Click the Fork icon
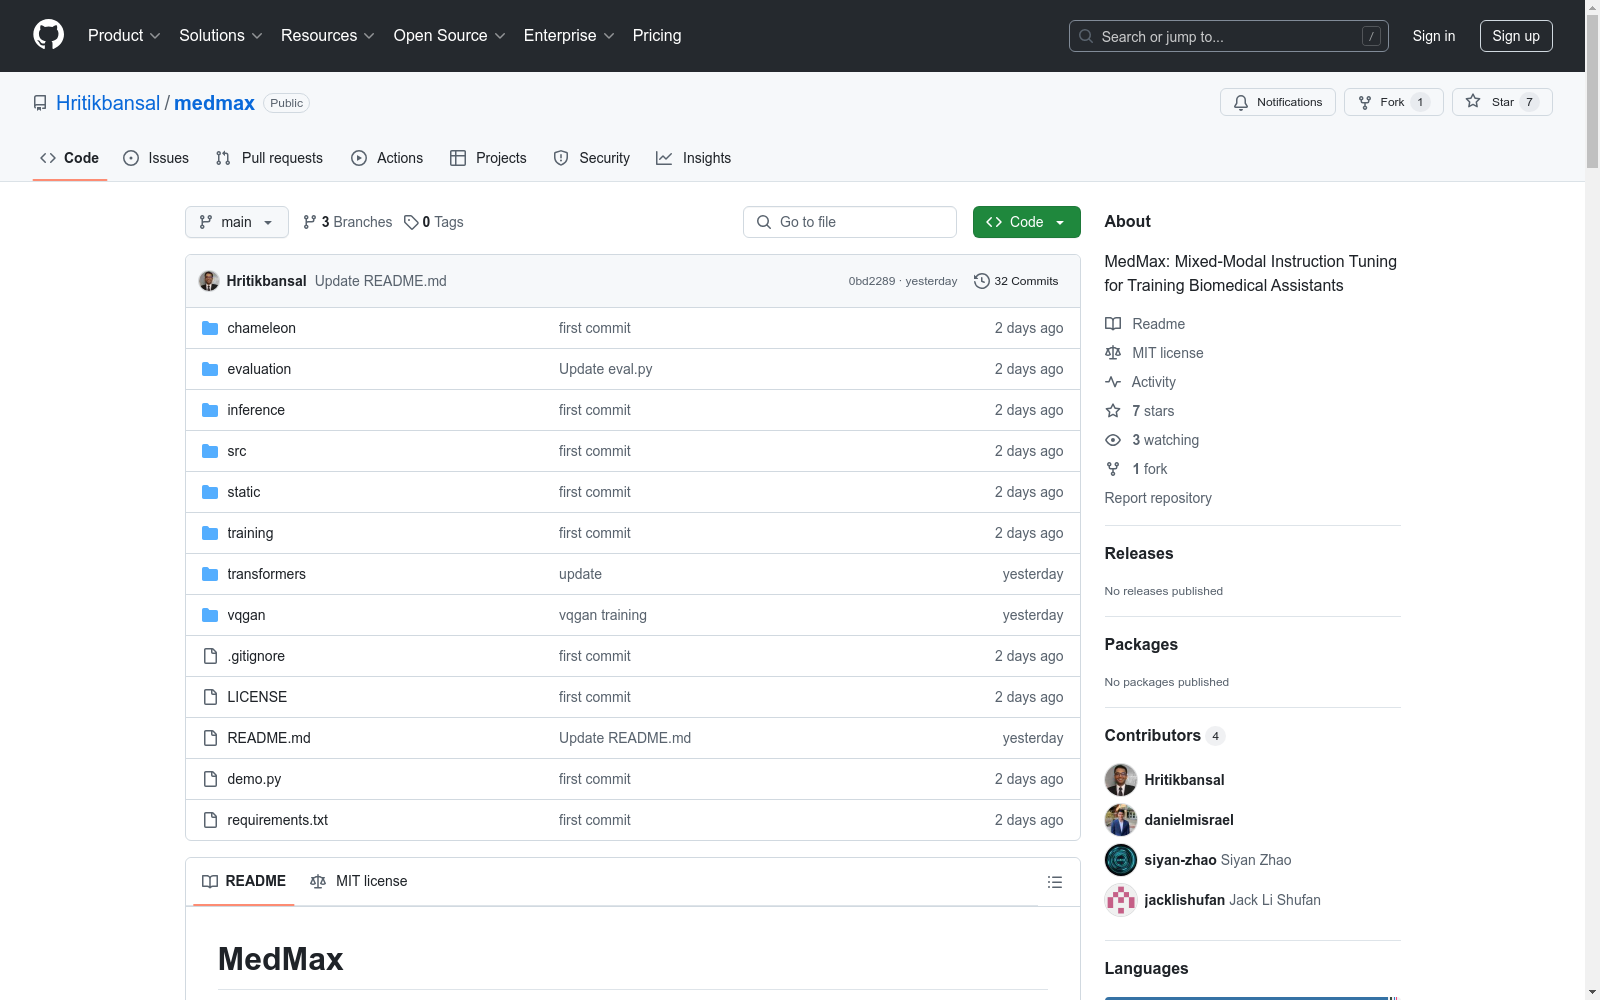The image size is (1600, 1000). [x=1365, y=102]
